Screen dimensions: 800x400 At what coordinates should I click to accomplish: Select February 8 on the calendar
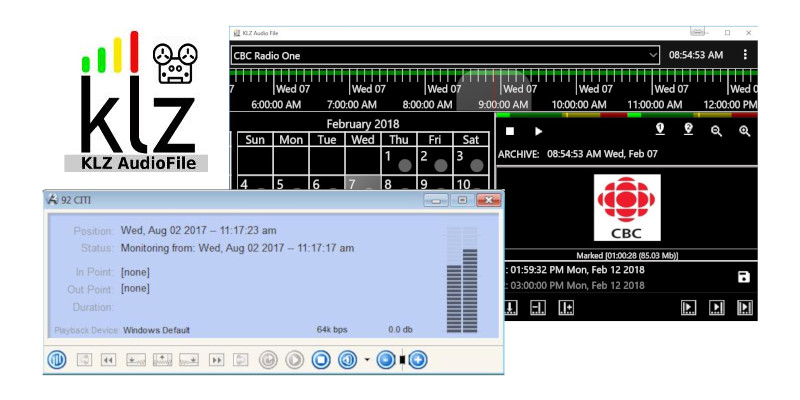tap(398, 183)
